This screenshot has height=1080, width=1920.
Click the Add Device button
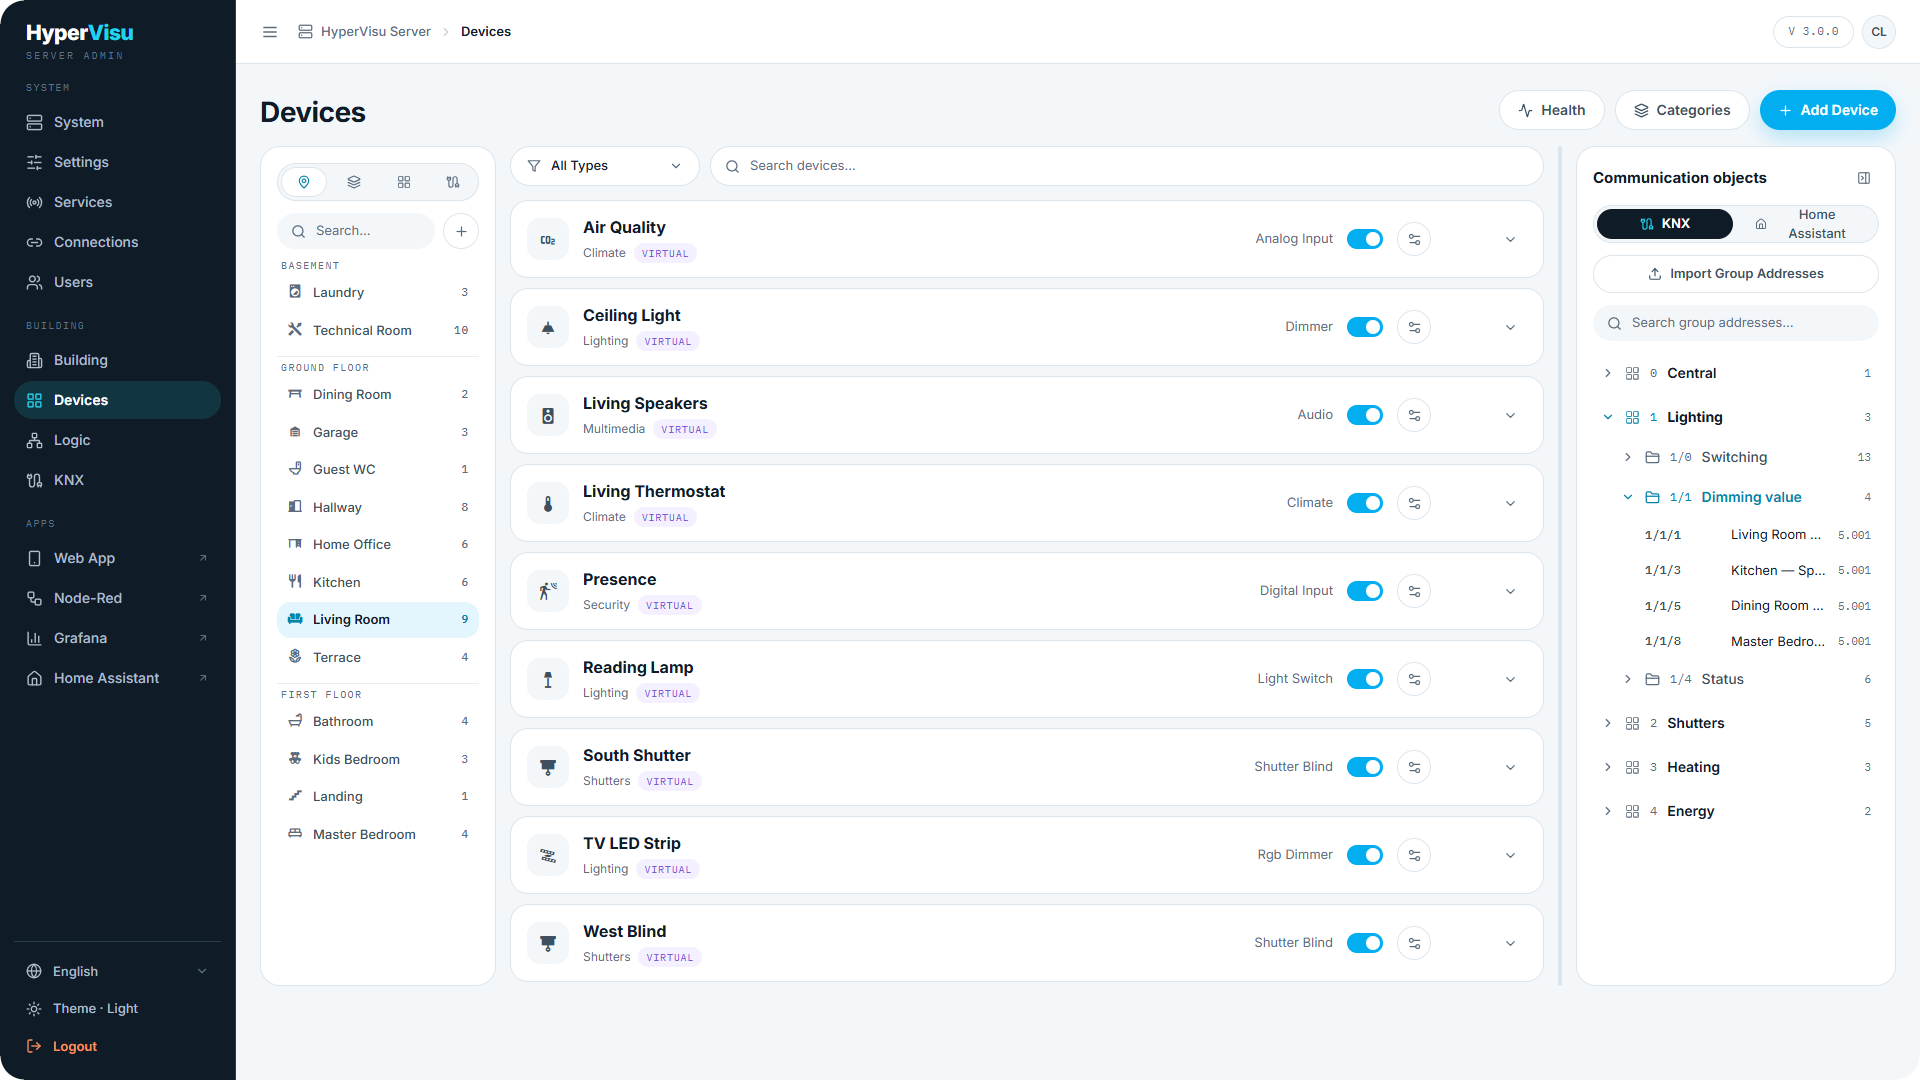coord(1827,110)
